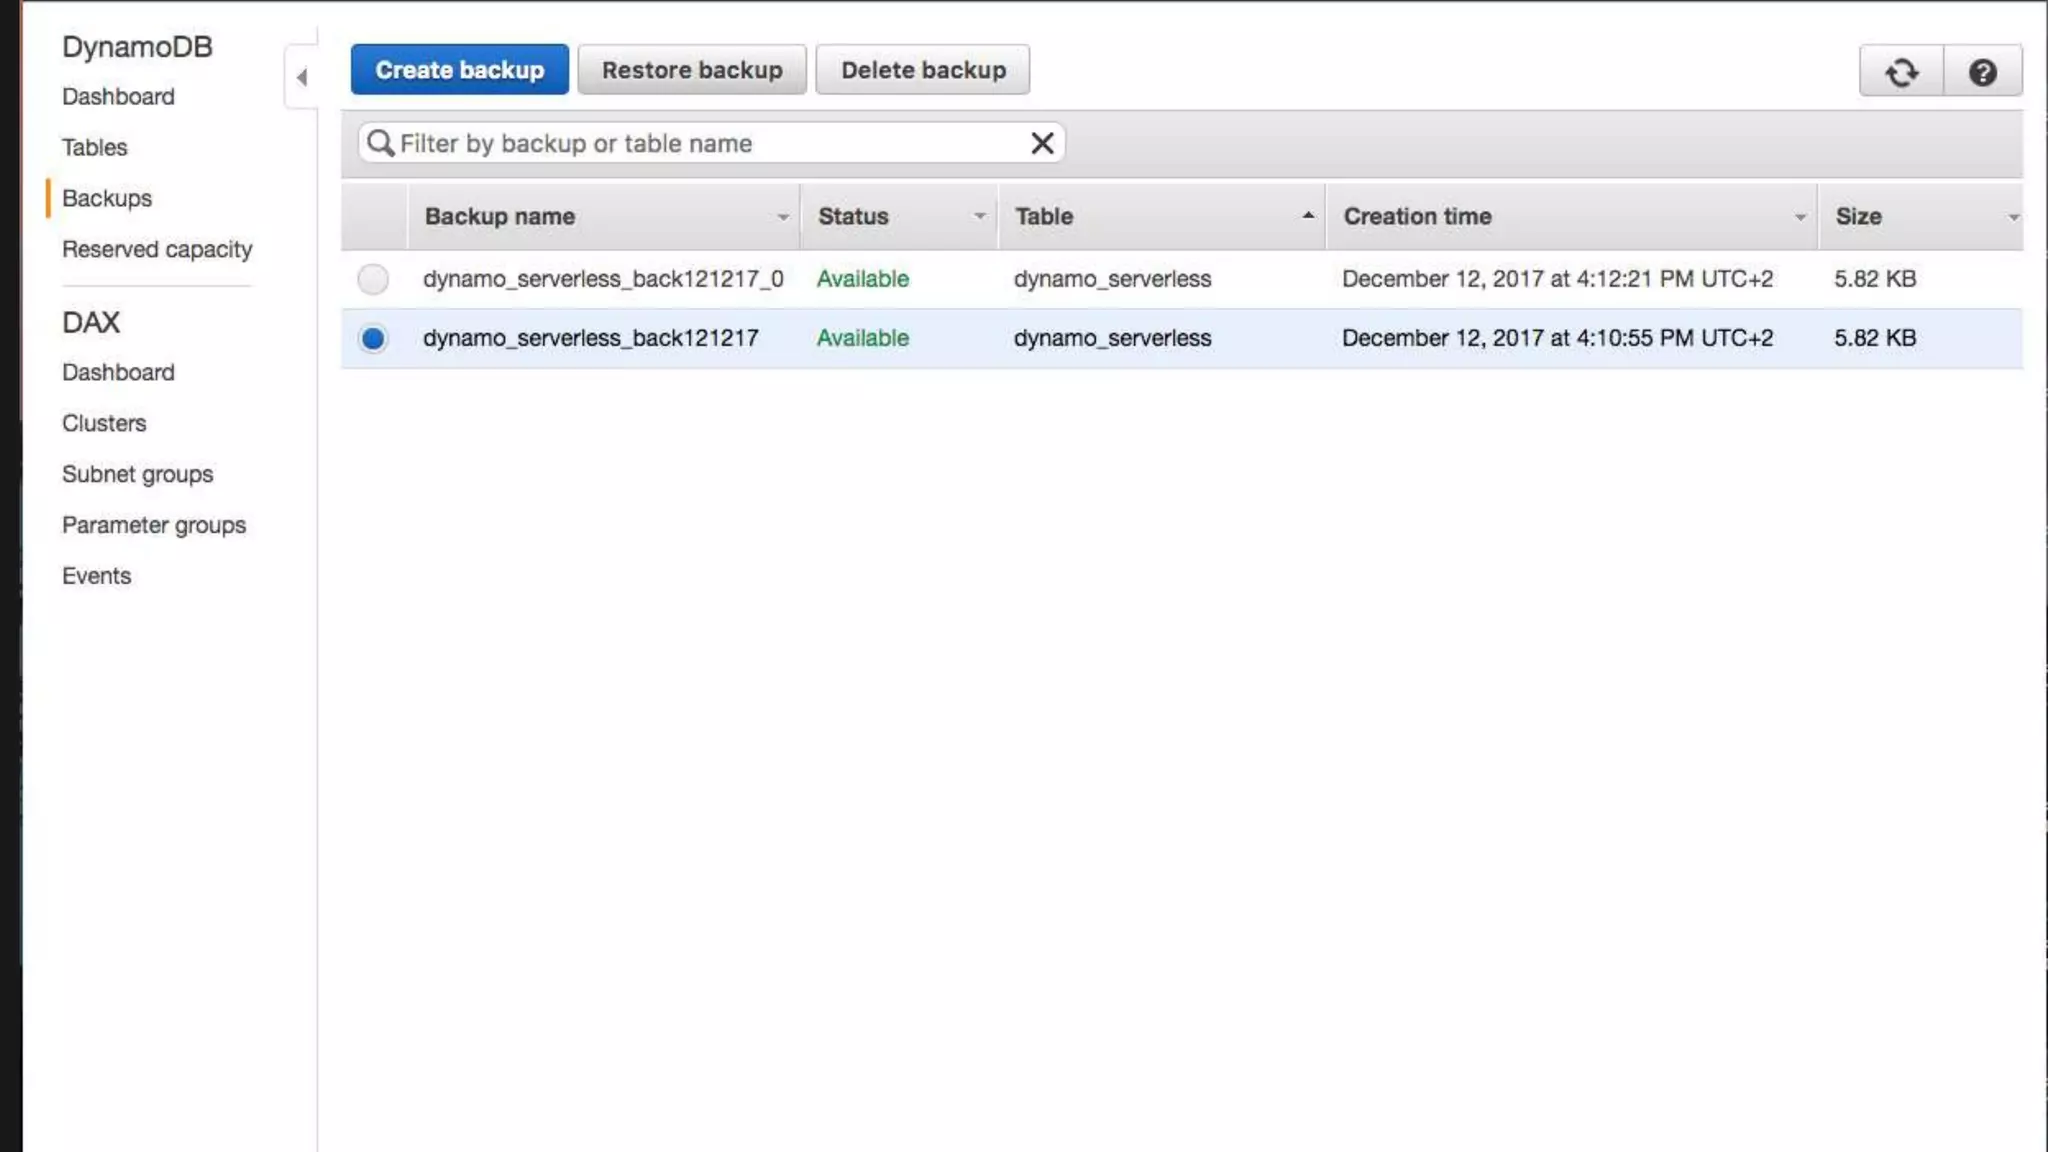Viewport: 2048px width, 1152px height.
Task: Open the Status column dropdown arrow
Action: click(979, 217)
